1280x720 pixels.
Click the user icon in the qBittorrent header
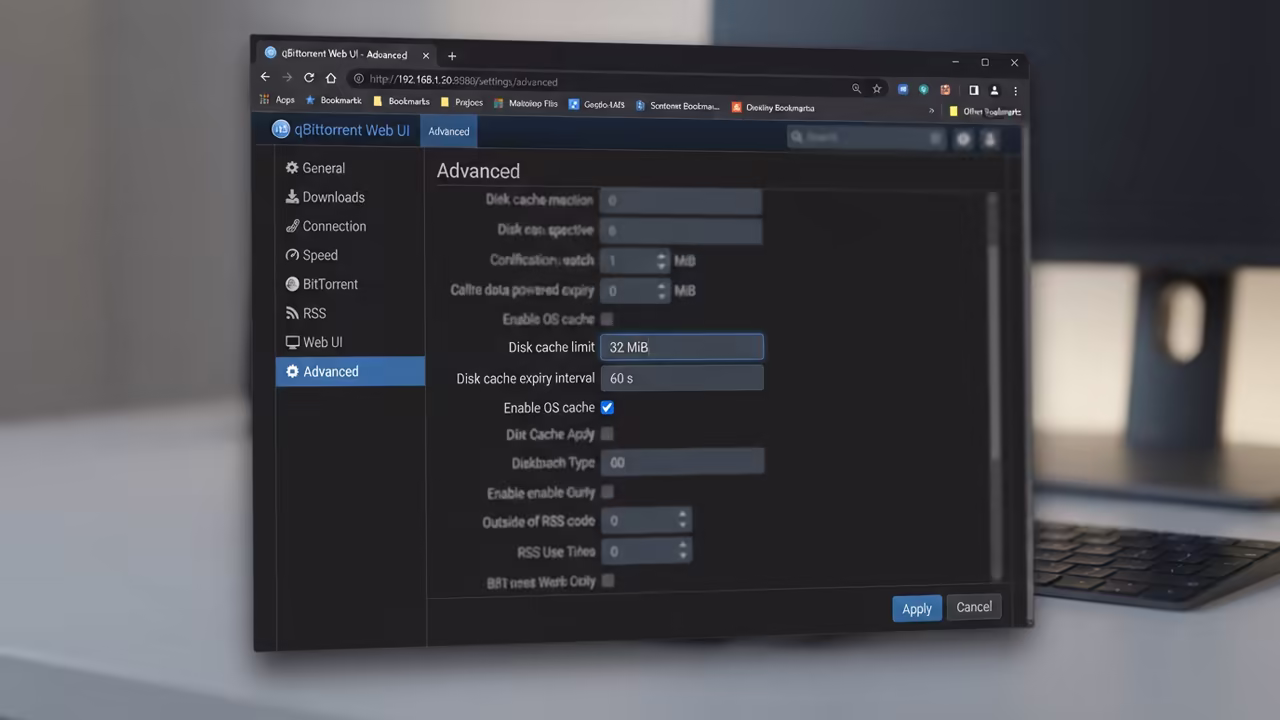(x=990, y=140)
